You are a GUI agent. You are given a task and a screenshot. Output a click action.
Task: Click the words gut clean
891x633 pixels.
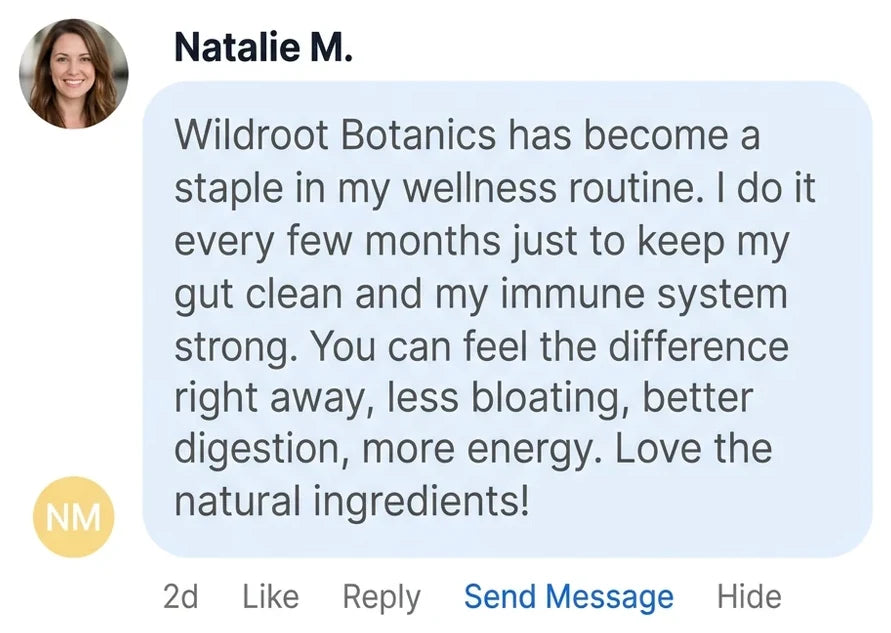tap(259, 294)
